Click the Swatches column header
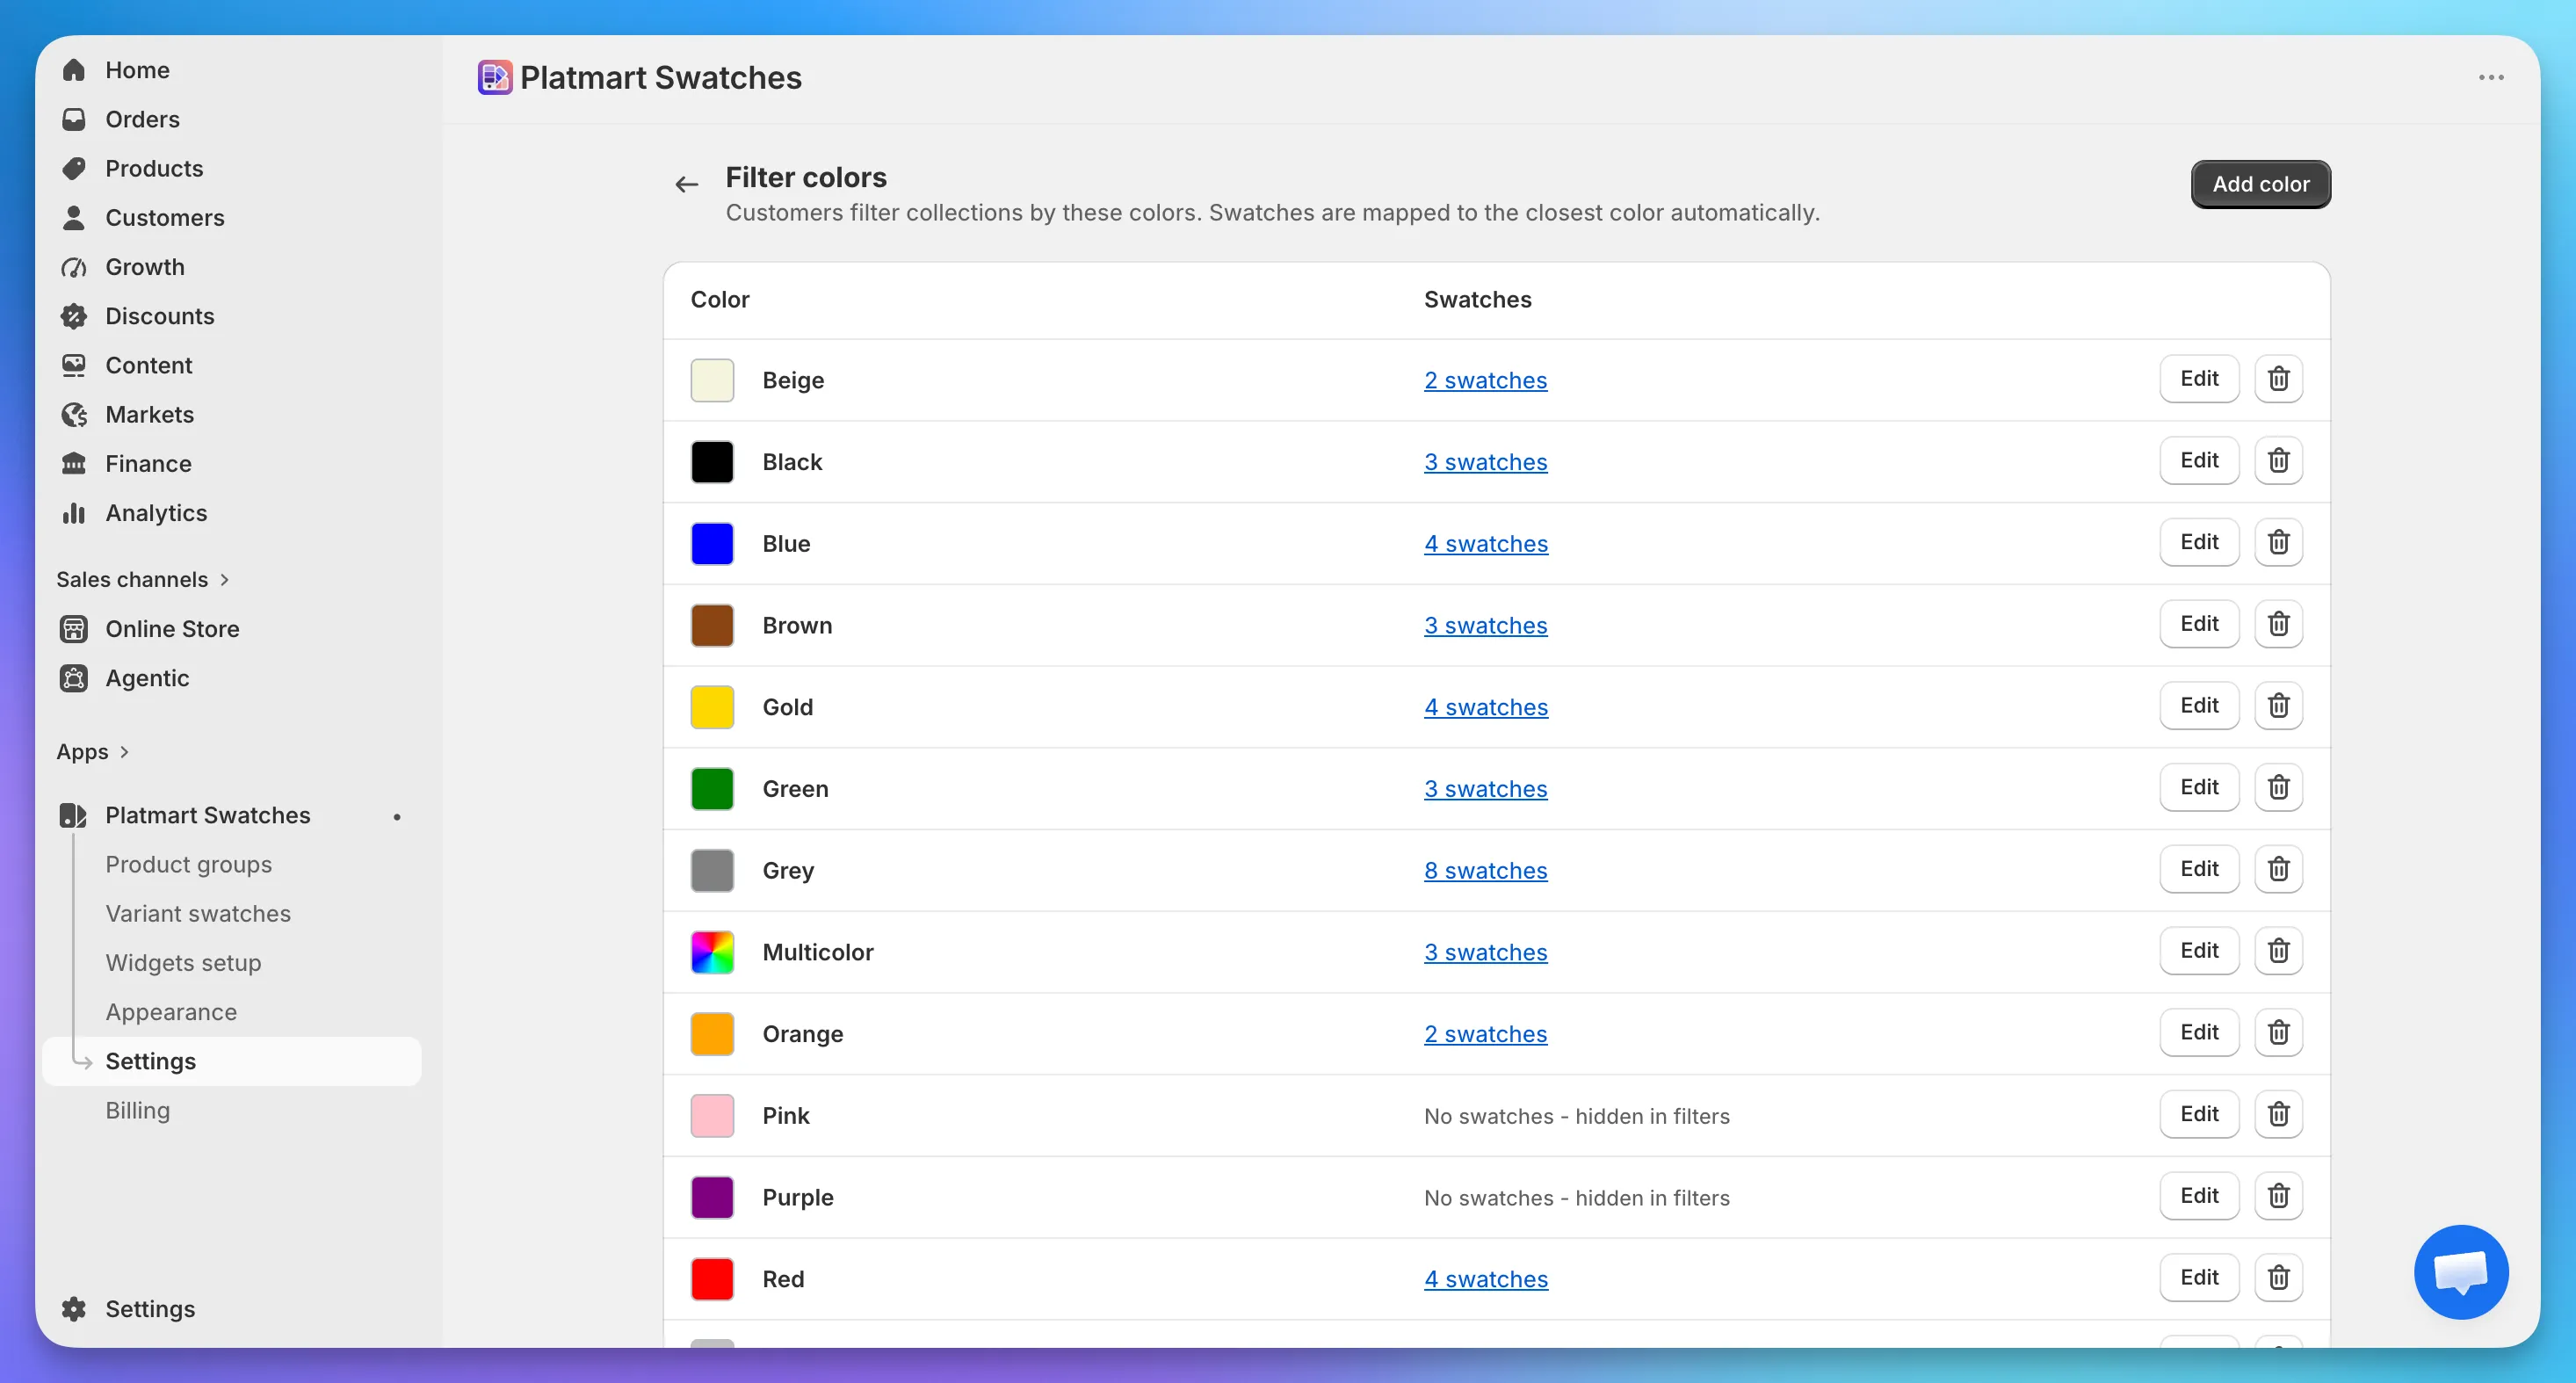Image resolution: width=2576 pixels, height=1383 pixels. 1478,300
